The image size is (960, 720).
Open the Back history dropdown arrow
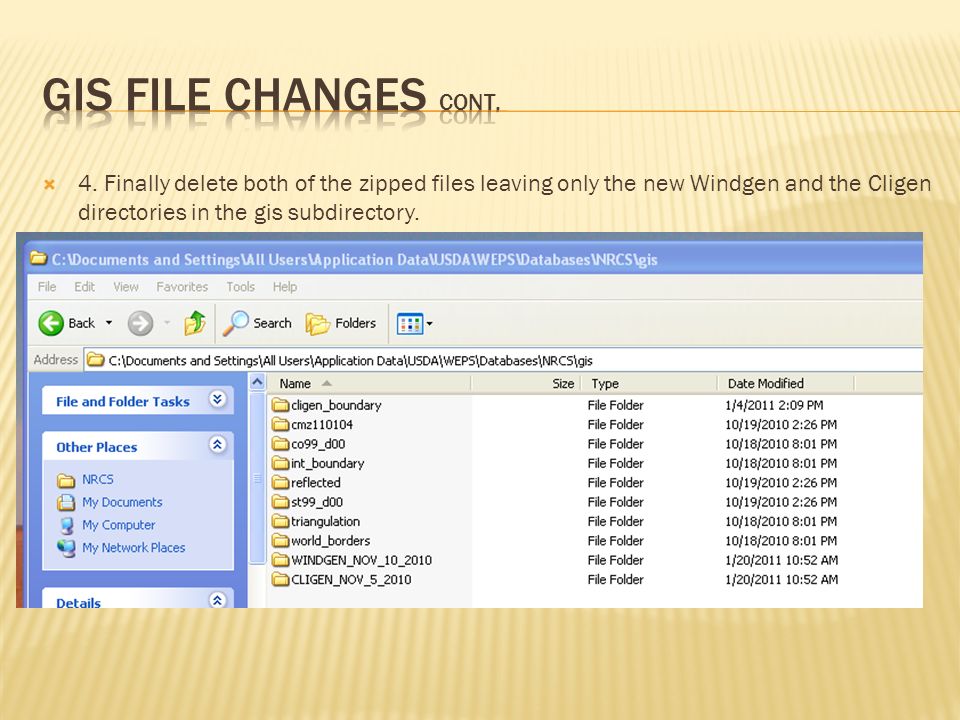tap(109, 323)
